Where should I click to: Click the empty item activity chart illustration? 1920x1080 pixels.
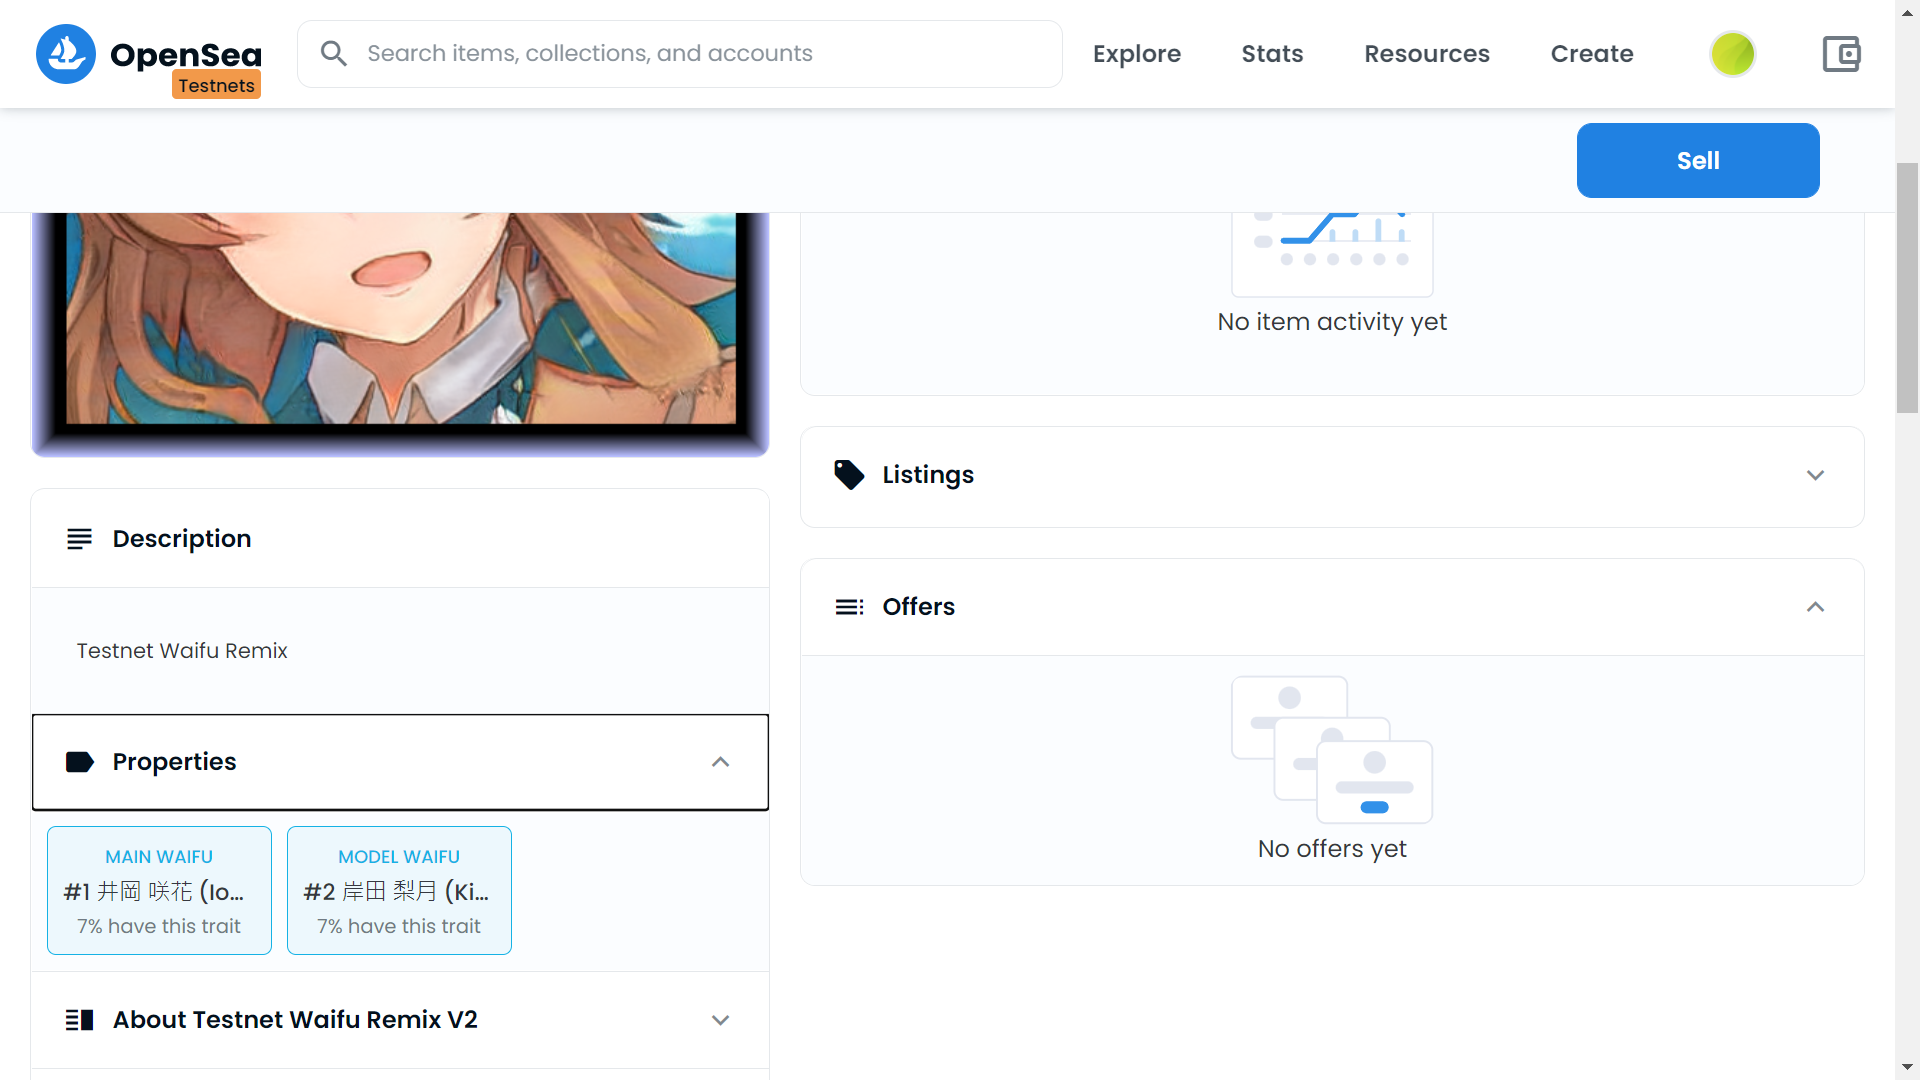point(1332,254)
